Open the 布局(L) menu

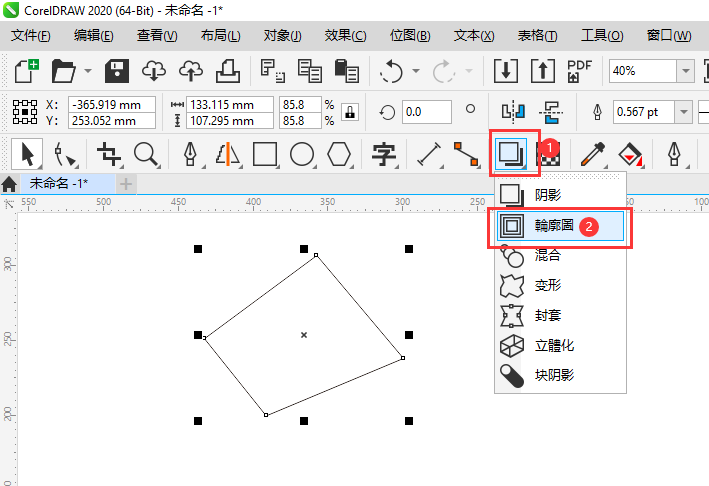[221, 35]
